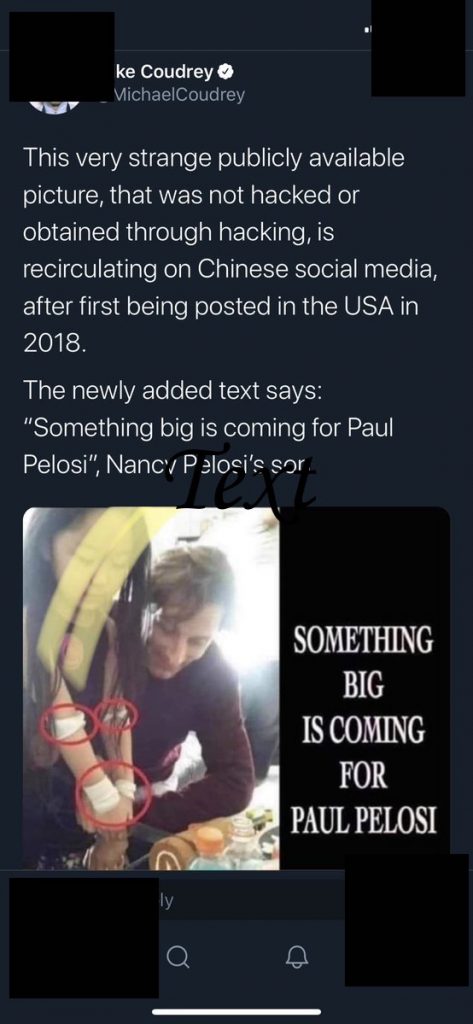The image size is (473, 1024).
Task: Tap the red circle on the upper arm bandage
Action: 69,724
